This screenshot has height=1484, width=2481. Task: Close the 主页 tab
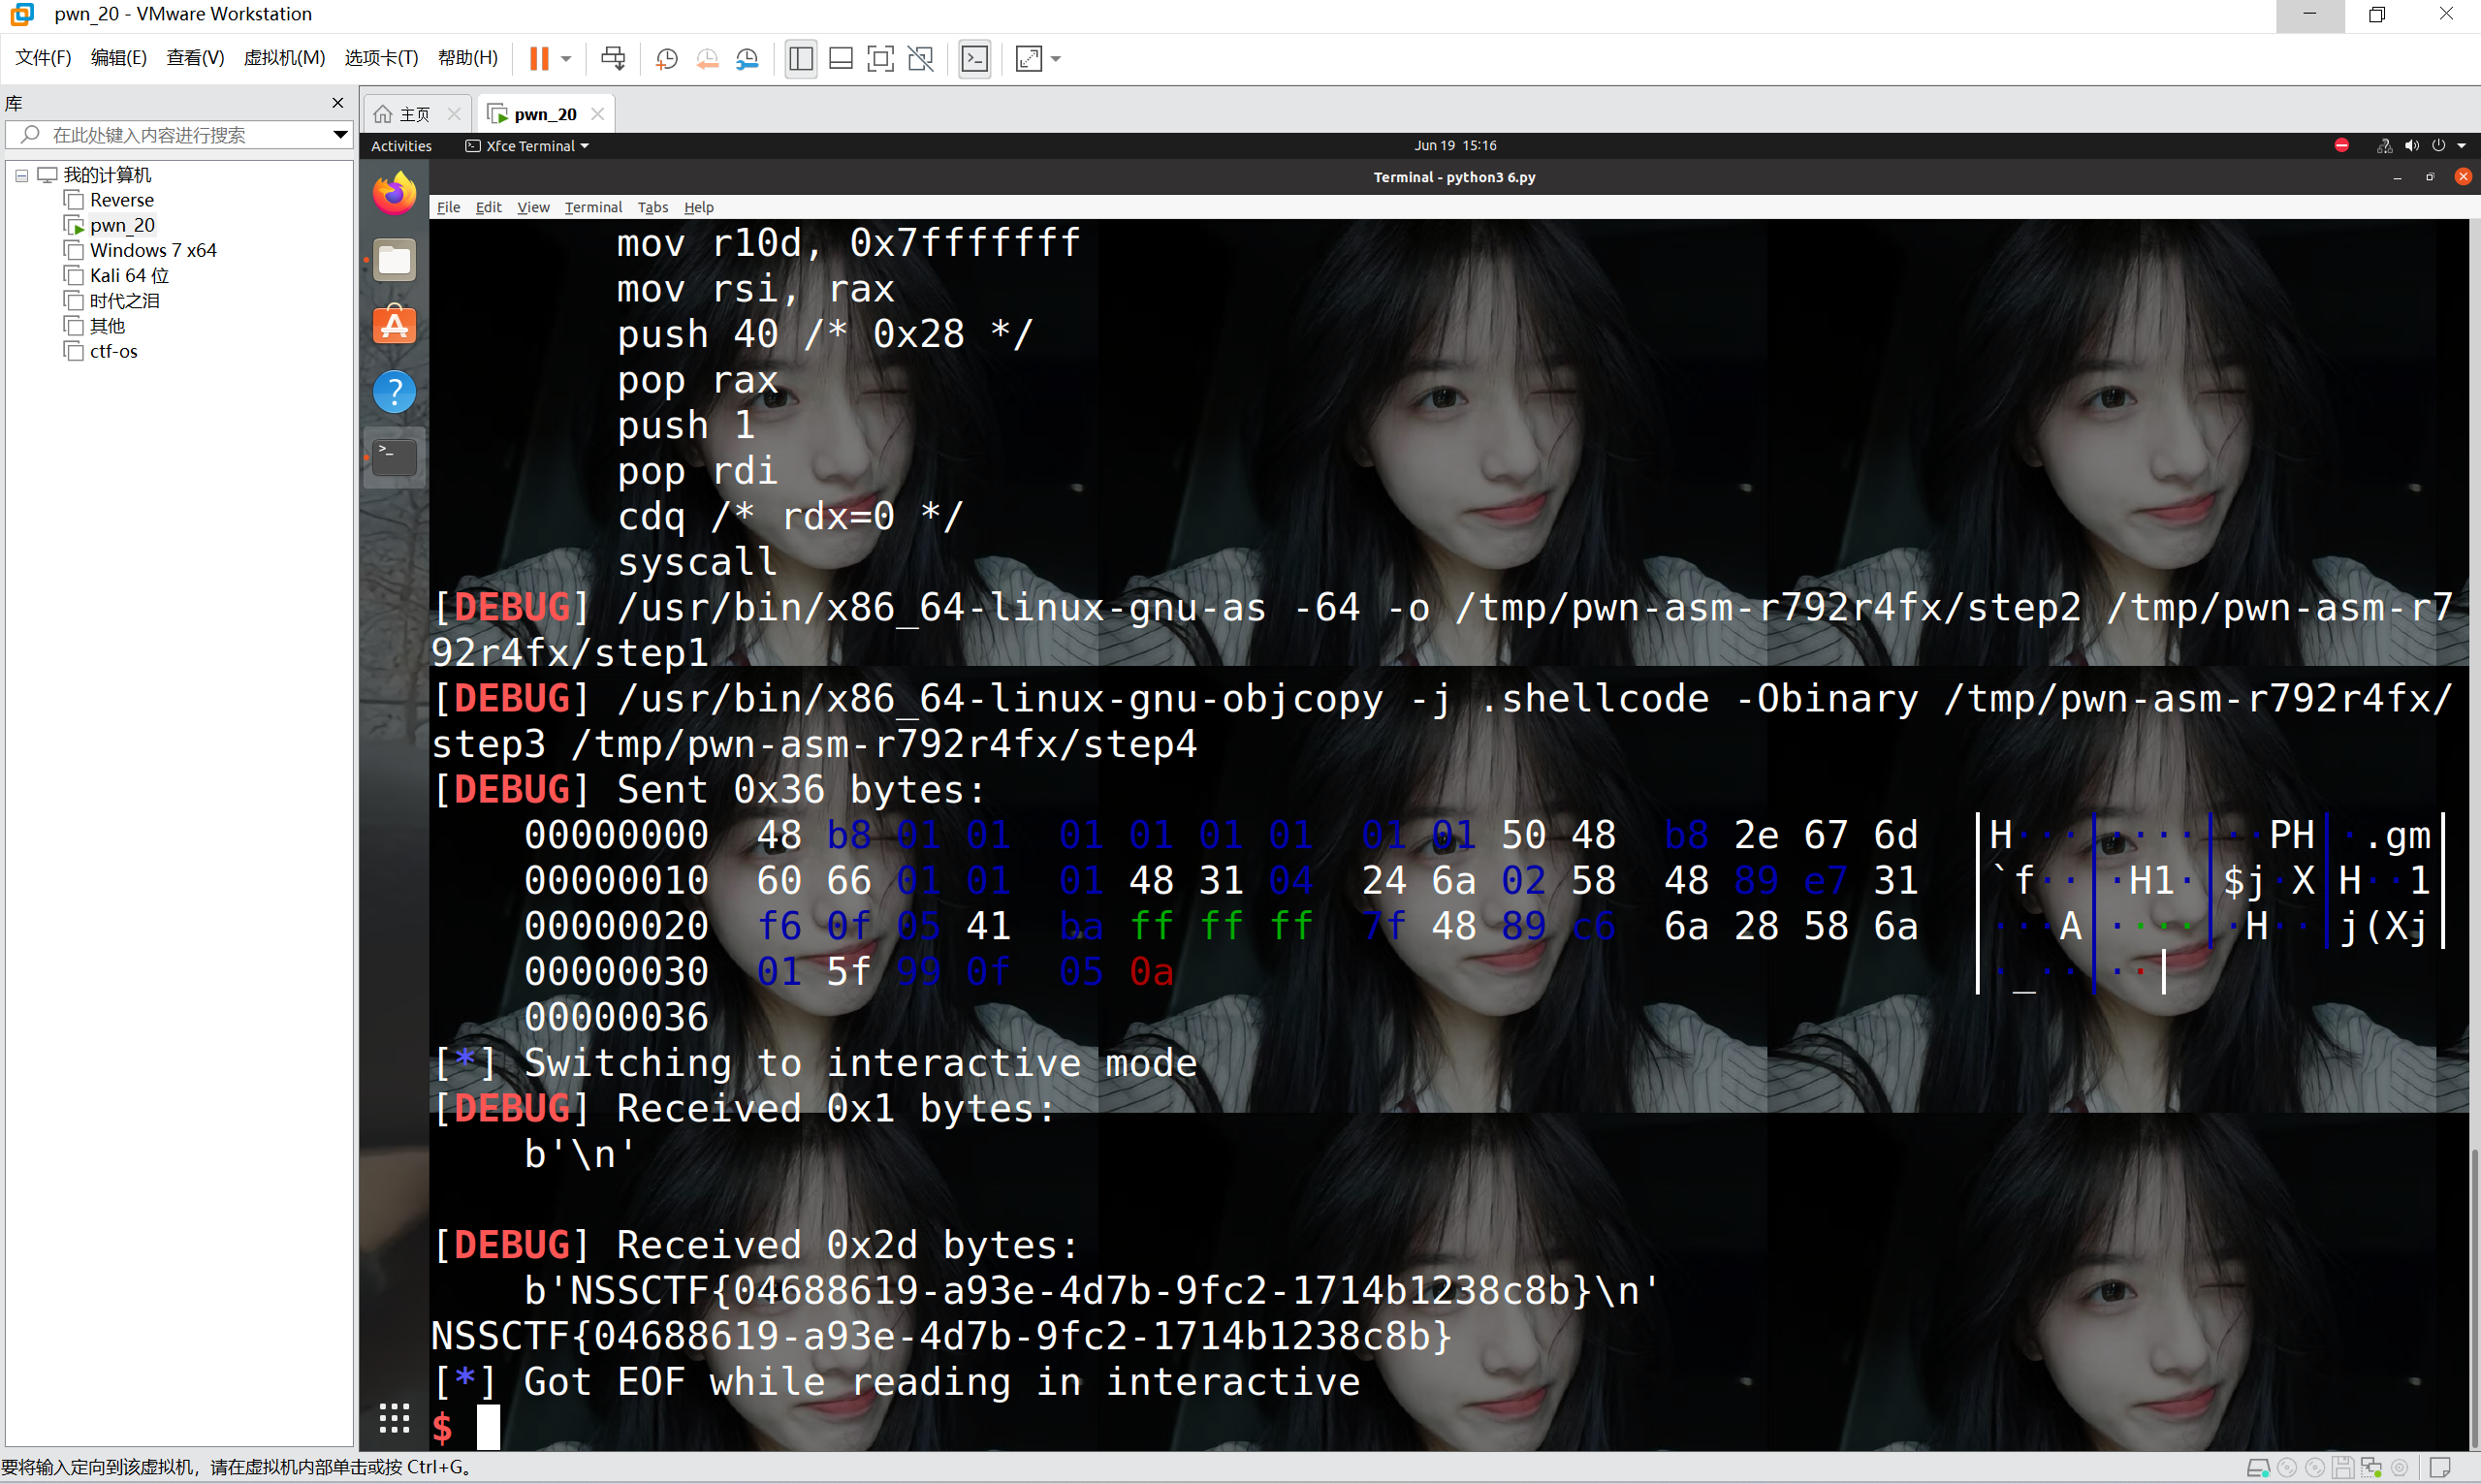pyautogui.click(x=454, y=114)
